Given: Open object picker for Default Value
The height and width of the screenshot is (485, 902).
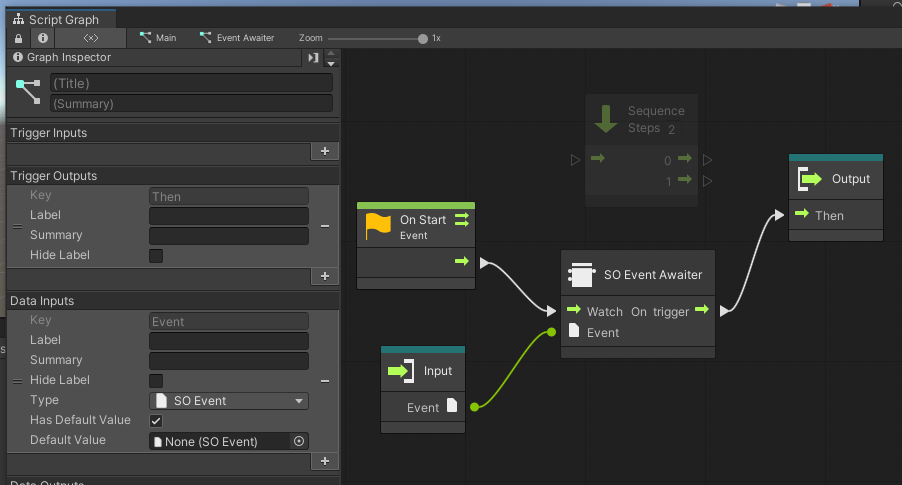Looking at the screenshot, I should point(298,441).
